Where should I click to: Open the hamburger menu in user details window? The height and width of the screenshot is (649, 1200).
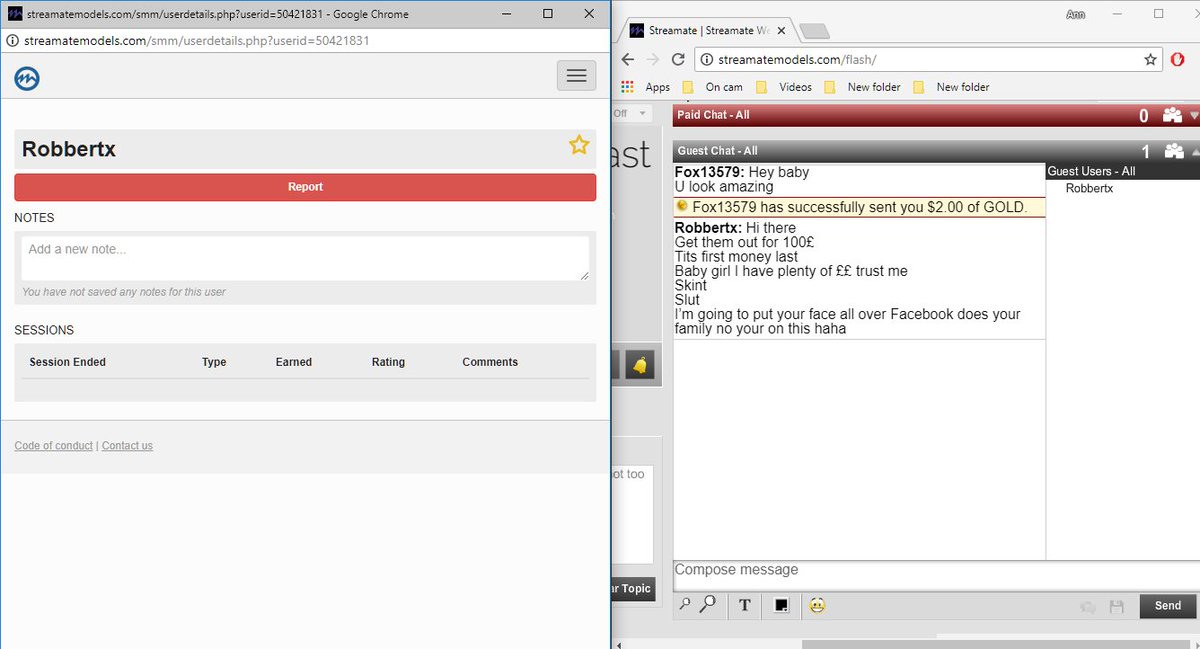tap(576, 76)
